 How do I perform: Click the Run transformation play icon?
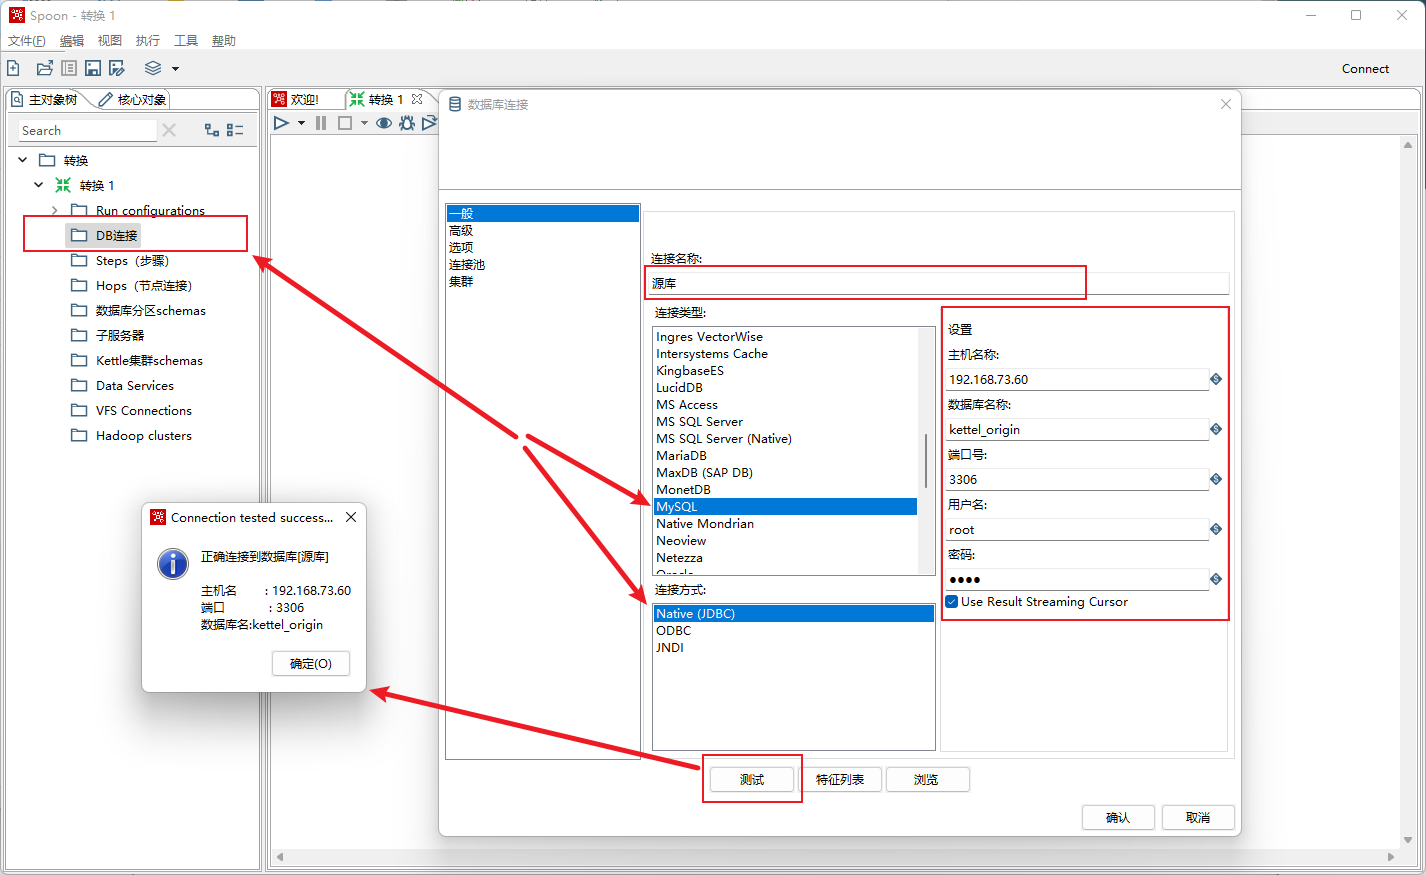tap(281, 123)
